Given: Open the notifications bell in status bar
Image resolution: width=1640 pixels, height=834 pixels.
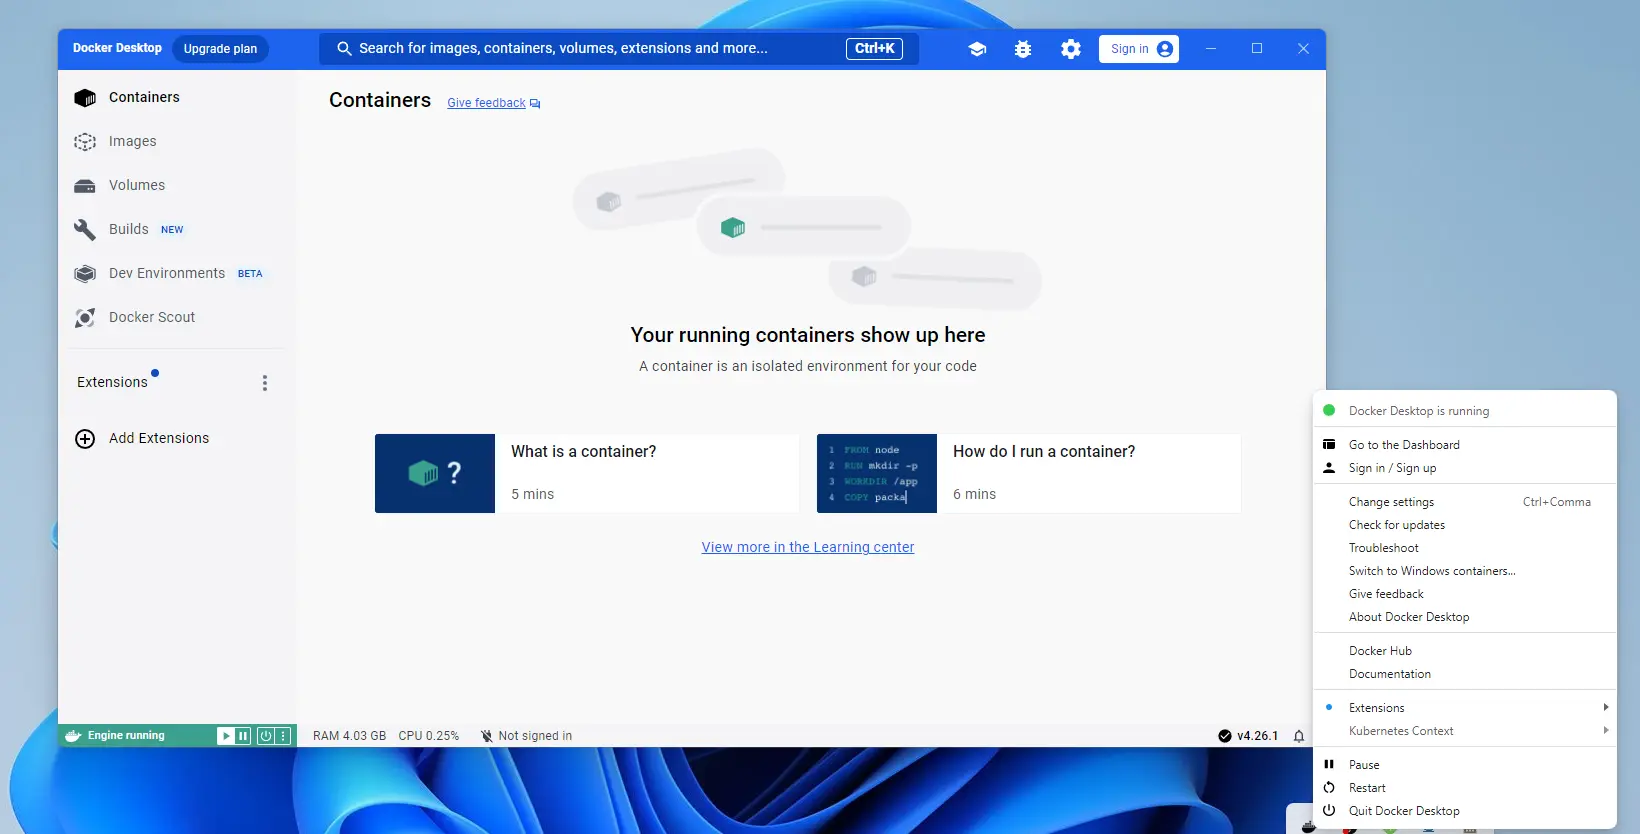Looking at the screenshot, I should tap(1298, 736).
